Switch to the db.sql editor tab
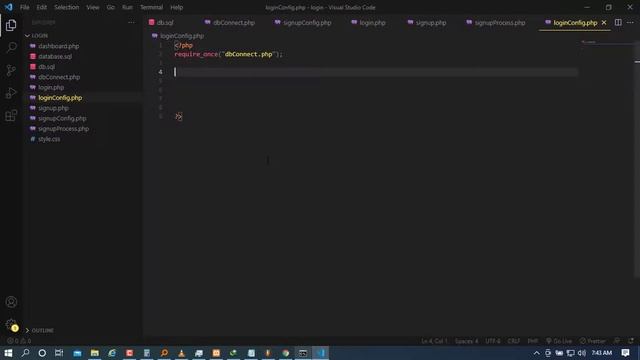The height and width of the screenshot is (360, 640). 164,22
